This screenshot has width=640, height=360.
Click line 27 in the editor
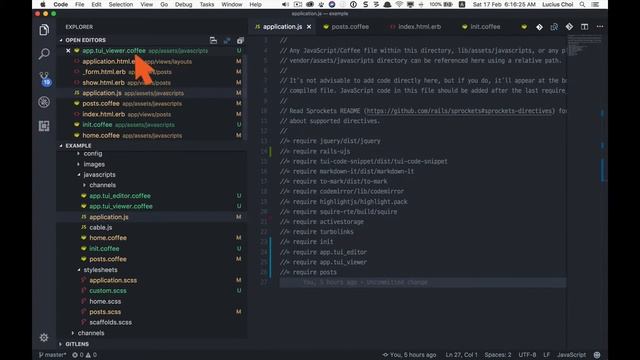[423, 282]
